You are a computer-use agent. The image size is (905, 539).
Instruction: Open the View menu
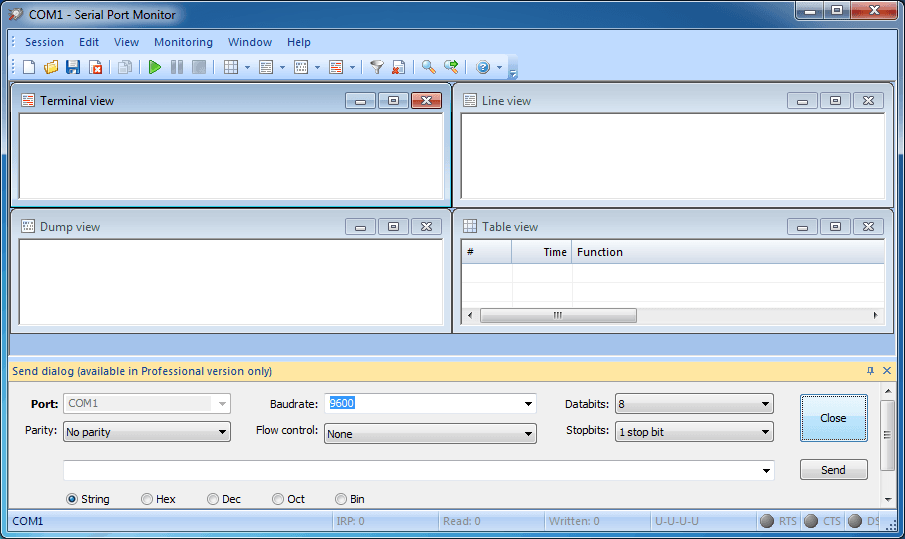[x=126, y=42]
